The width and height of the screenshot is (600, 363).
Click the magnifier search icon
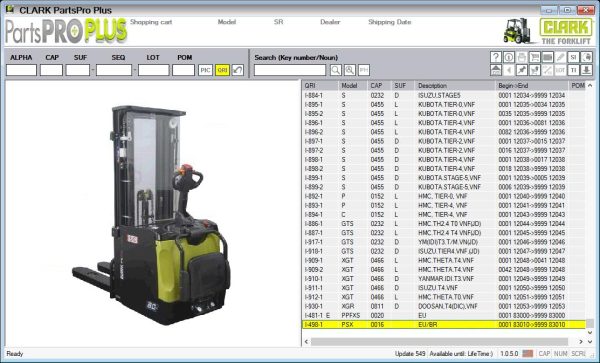336,70
